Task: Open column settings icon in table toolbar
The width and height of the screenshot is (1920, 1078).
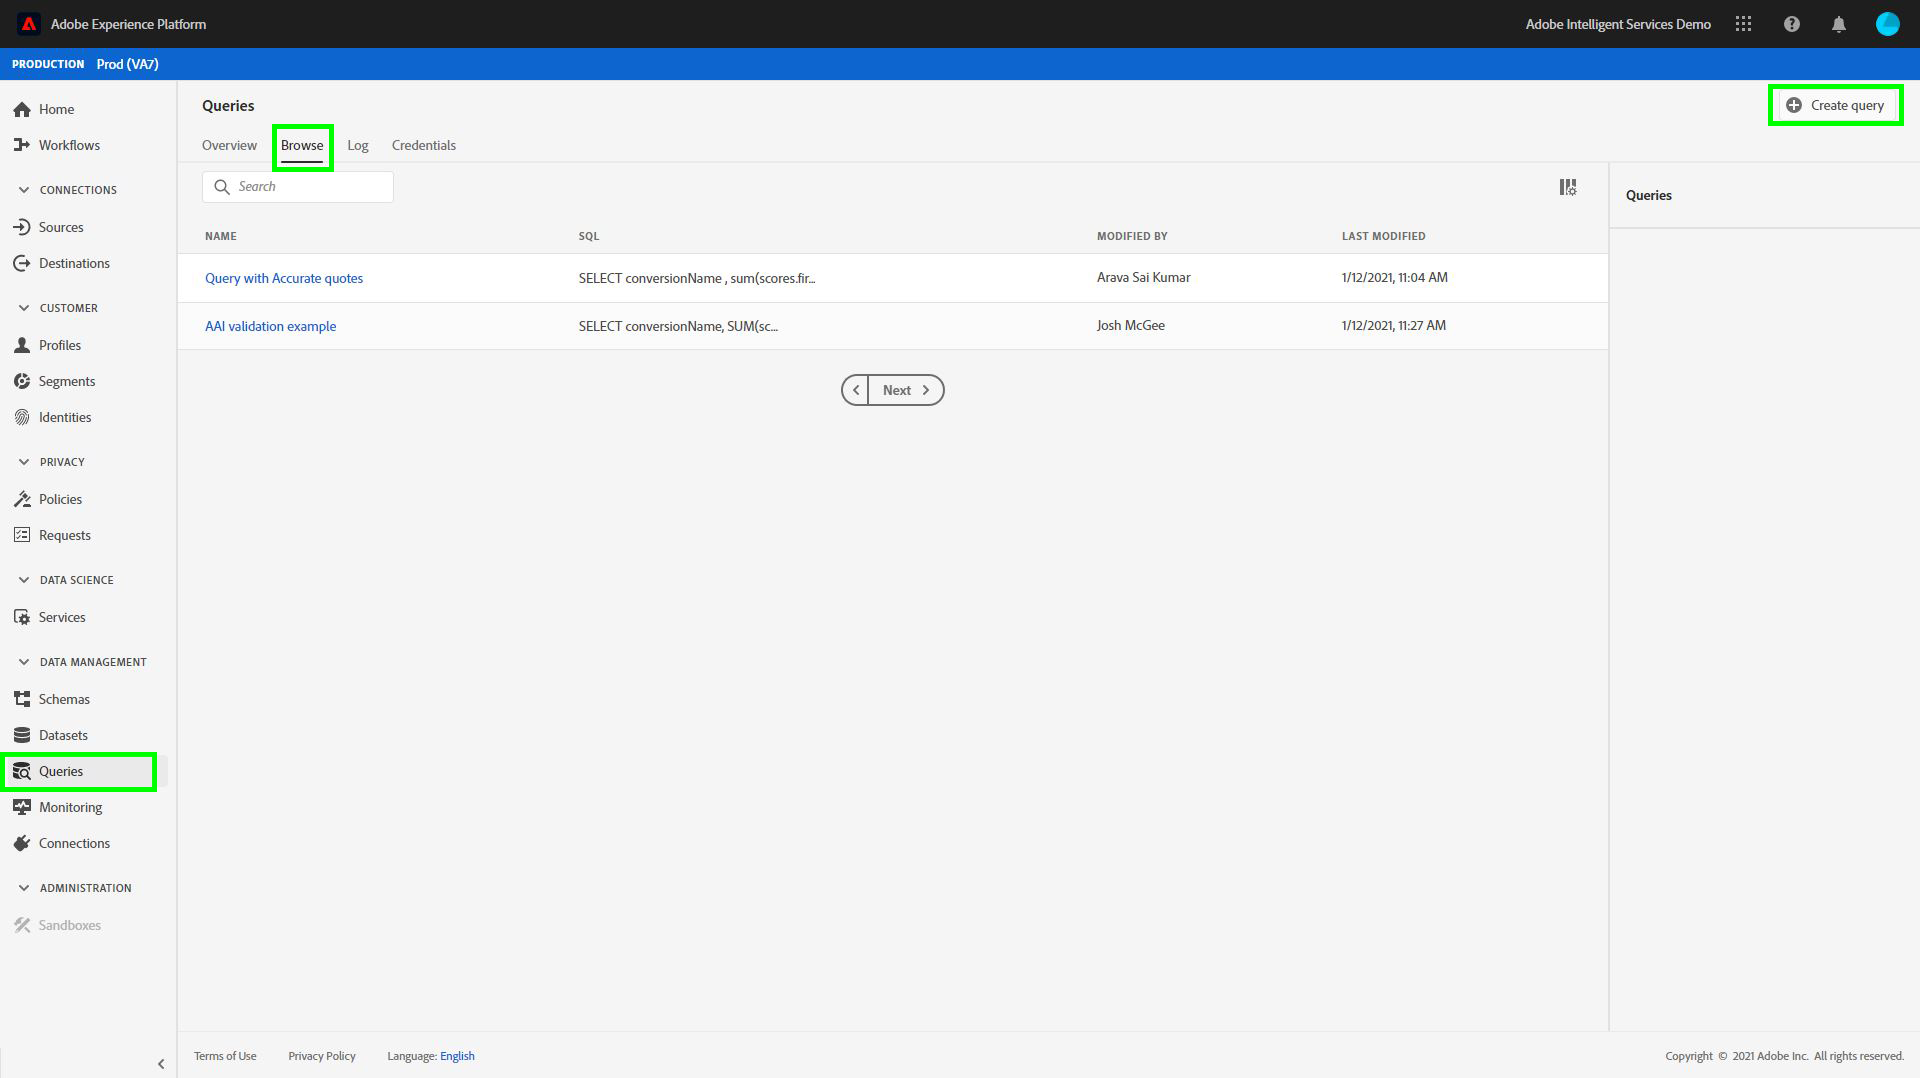Action: pos(1568,187)
